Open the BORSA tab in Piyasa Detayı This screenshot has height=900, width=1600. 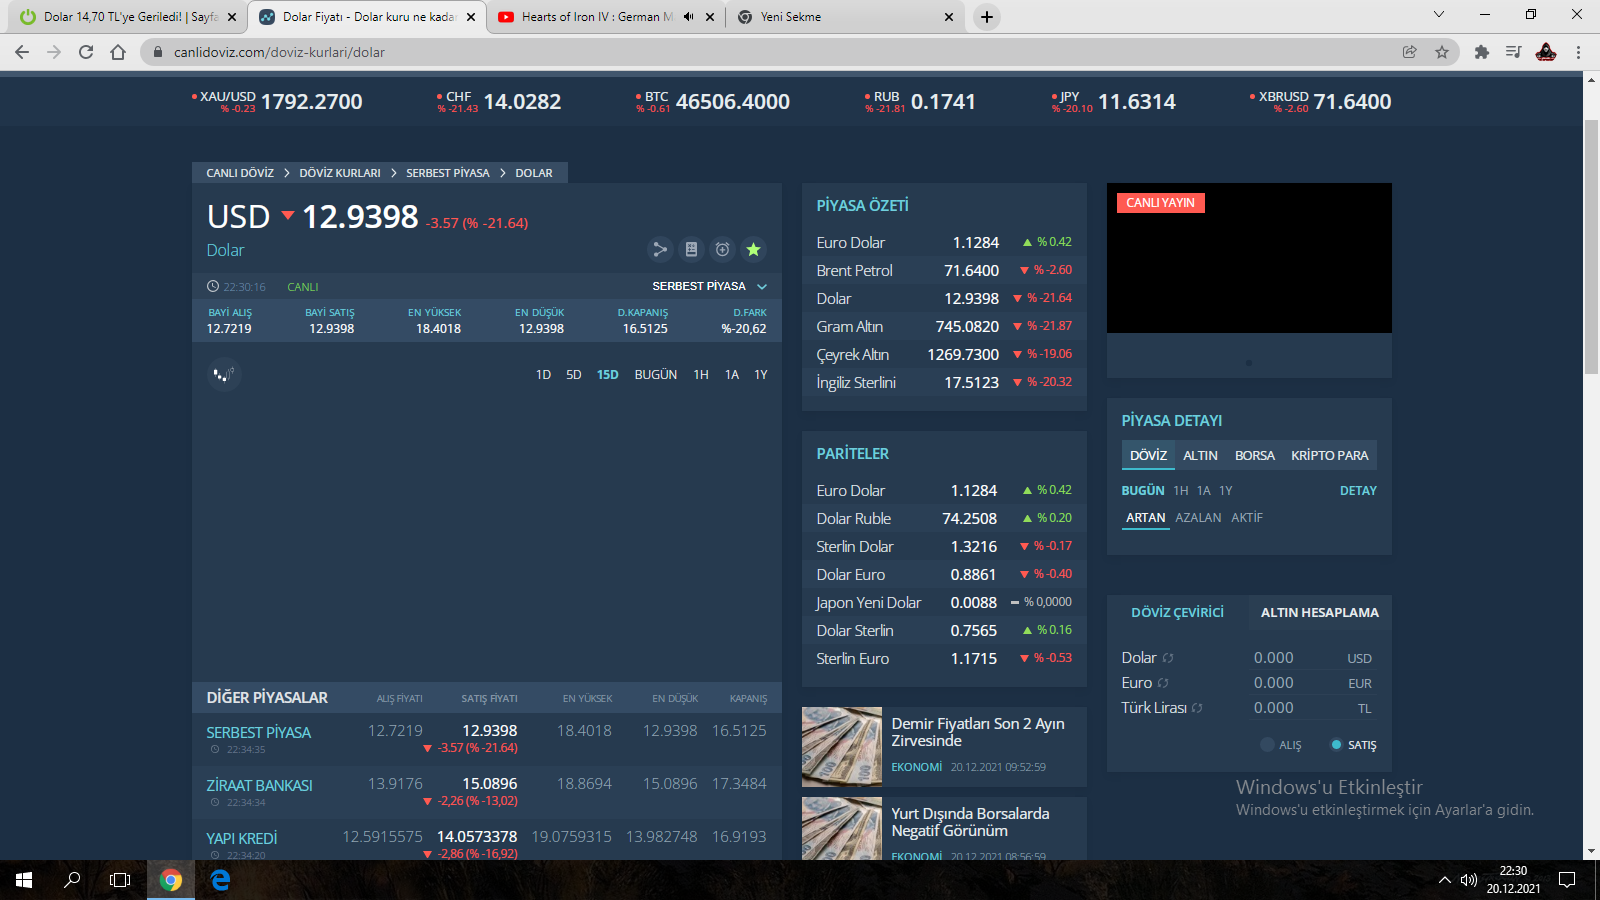(1255, 455)
